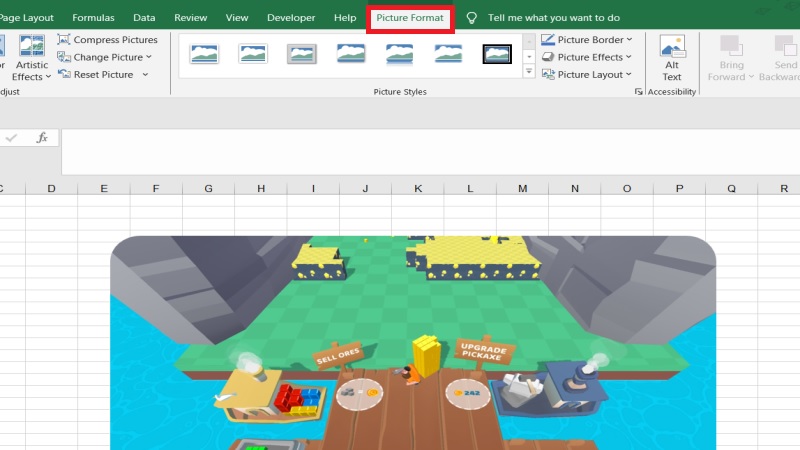Apply the sixth picture style thumbnail
800x450 pixels.
point(448,54)
